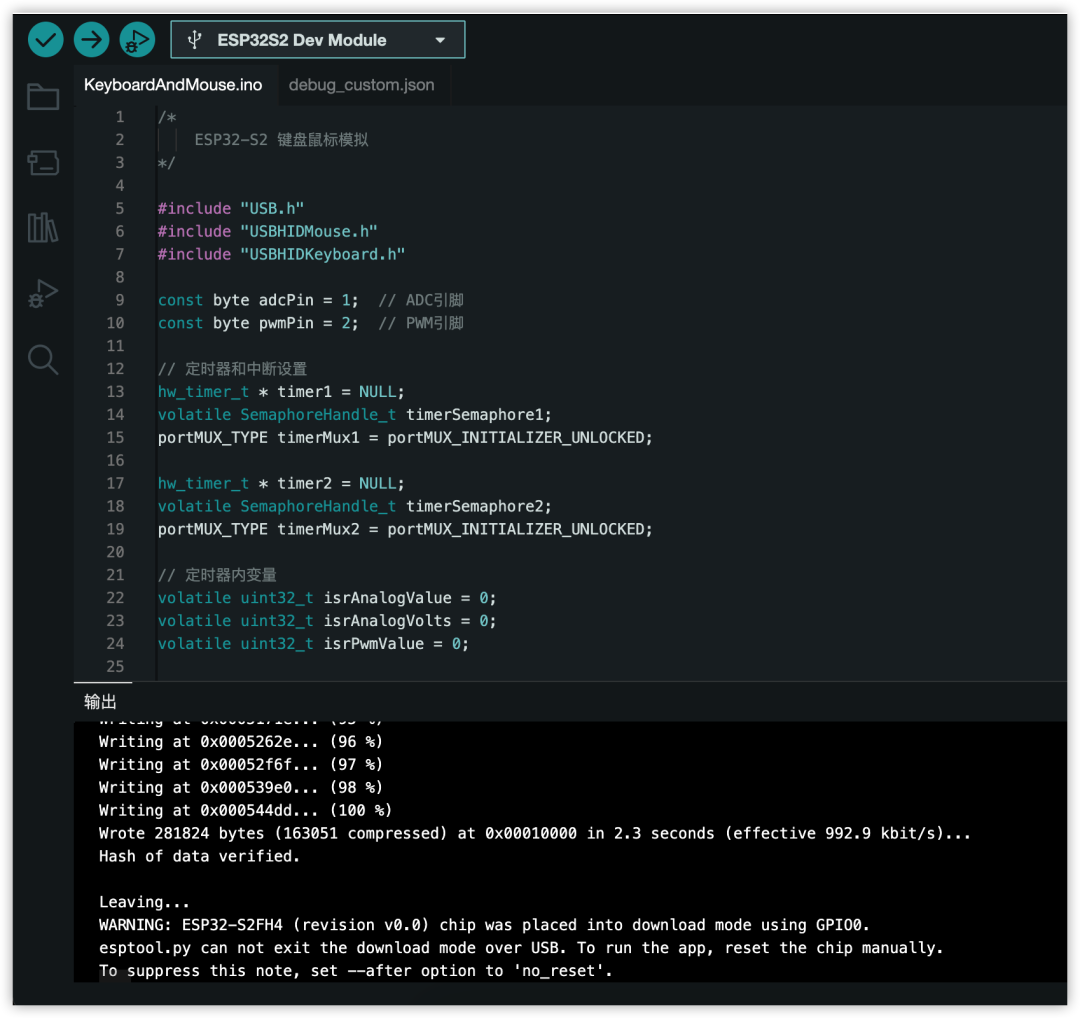1080x1018 pixels.
Task: Place cursor on the USBHIDKeyboard.h include line
Action: tap(281, 254)
